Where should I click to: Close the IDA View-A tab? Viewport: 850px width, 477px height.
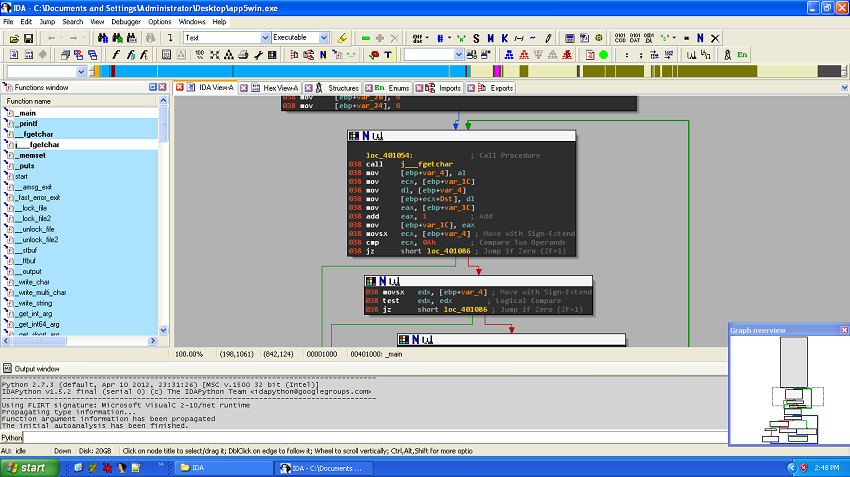[x=179, y=87]
